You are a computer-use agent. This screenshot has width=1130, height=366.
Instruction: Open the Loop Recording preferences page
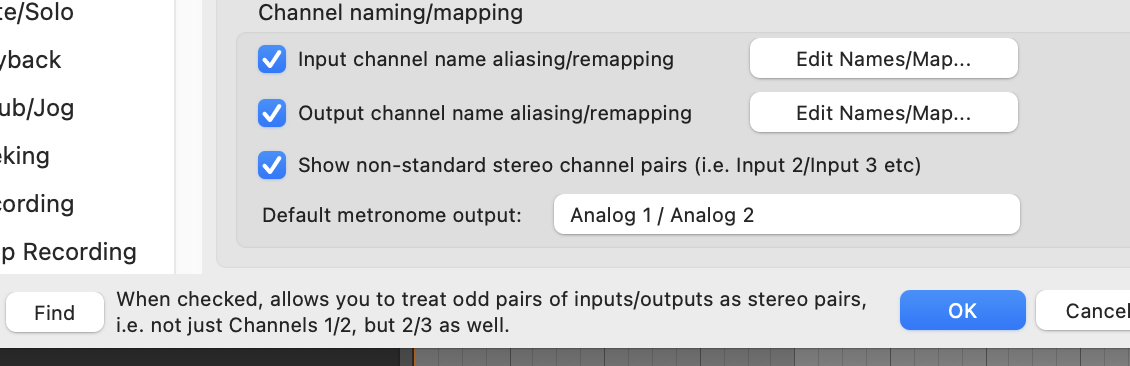click(68, 251)
